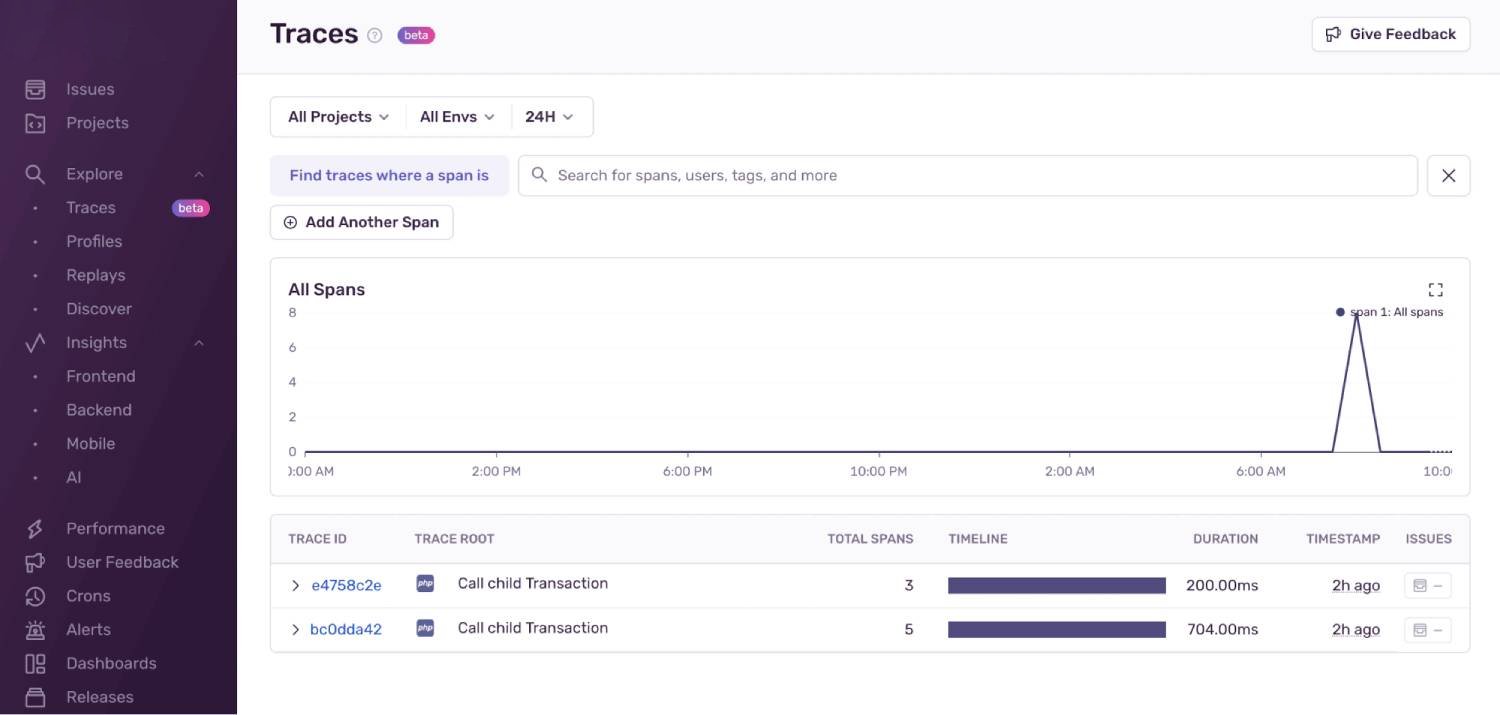Open the All Projects dropdown
This screenshot has width=1500, height=715.
(336, 116)
